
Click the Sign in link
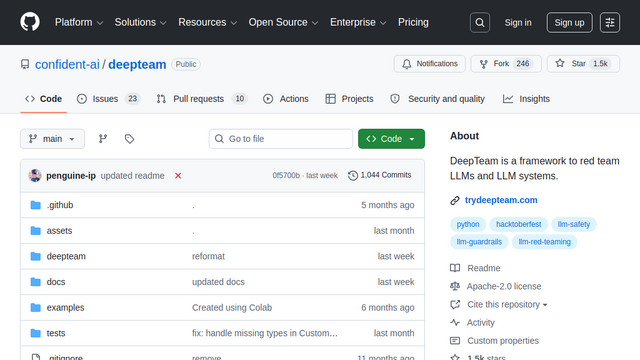(x=518, y=22)
